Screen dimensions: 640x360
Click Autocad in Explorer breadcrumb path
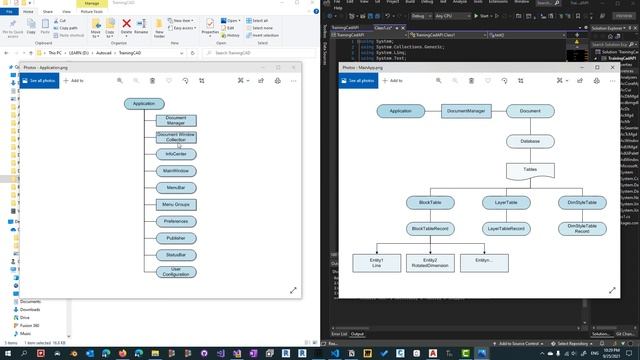click(104, 53)
